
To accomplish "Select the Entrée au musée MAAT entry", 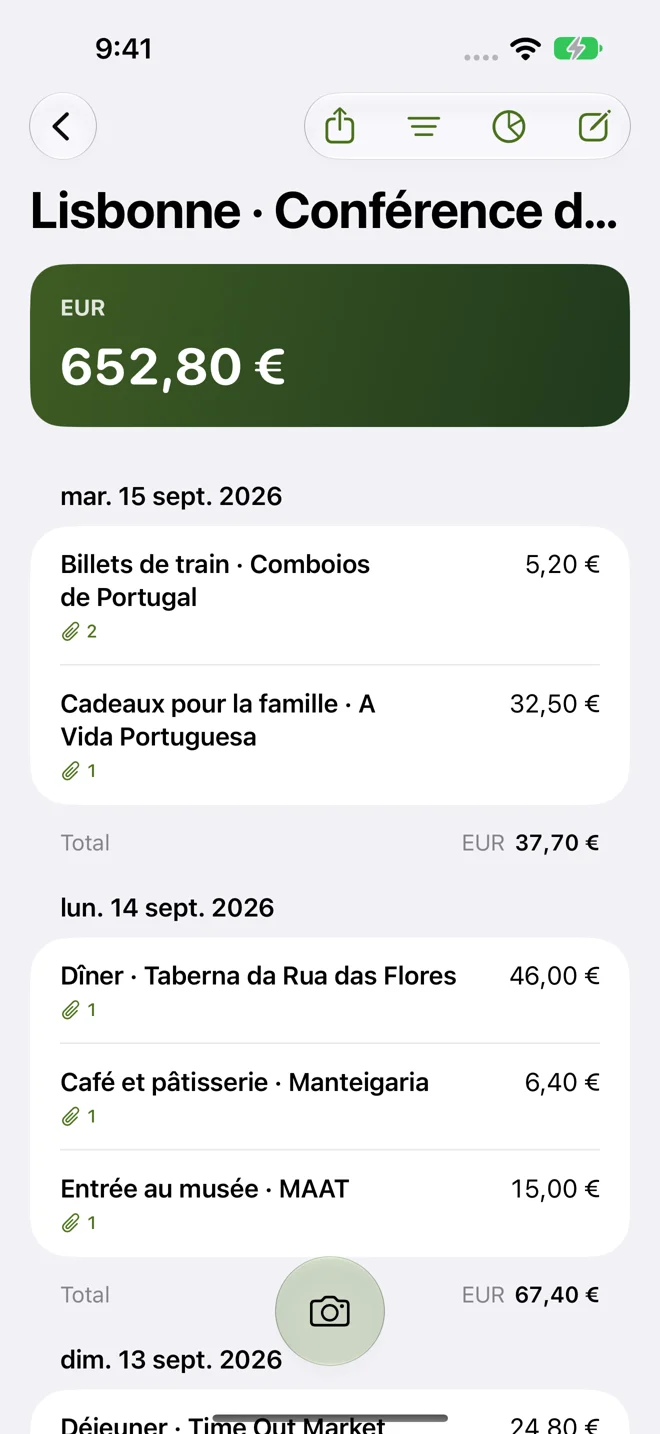I will point(330,1203).
